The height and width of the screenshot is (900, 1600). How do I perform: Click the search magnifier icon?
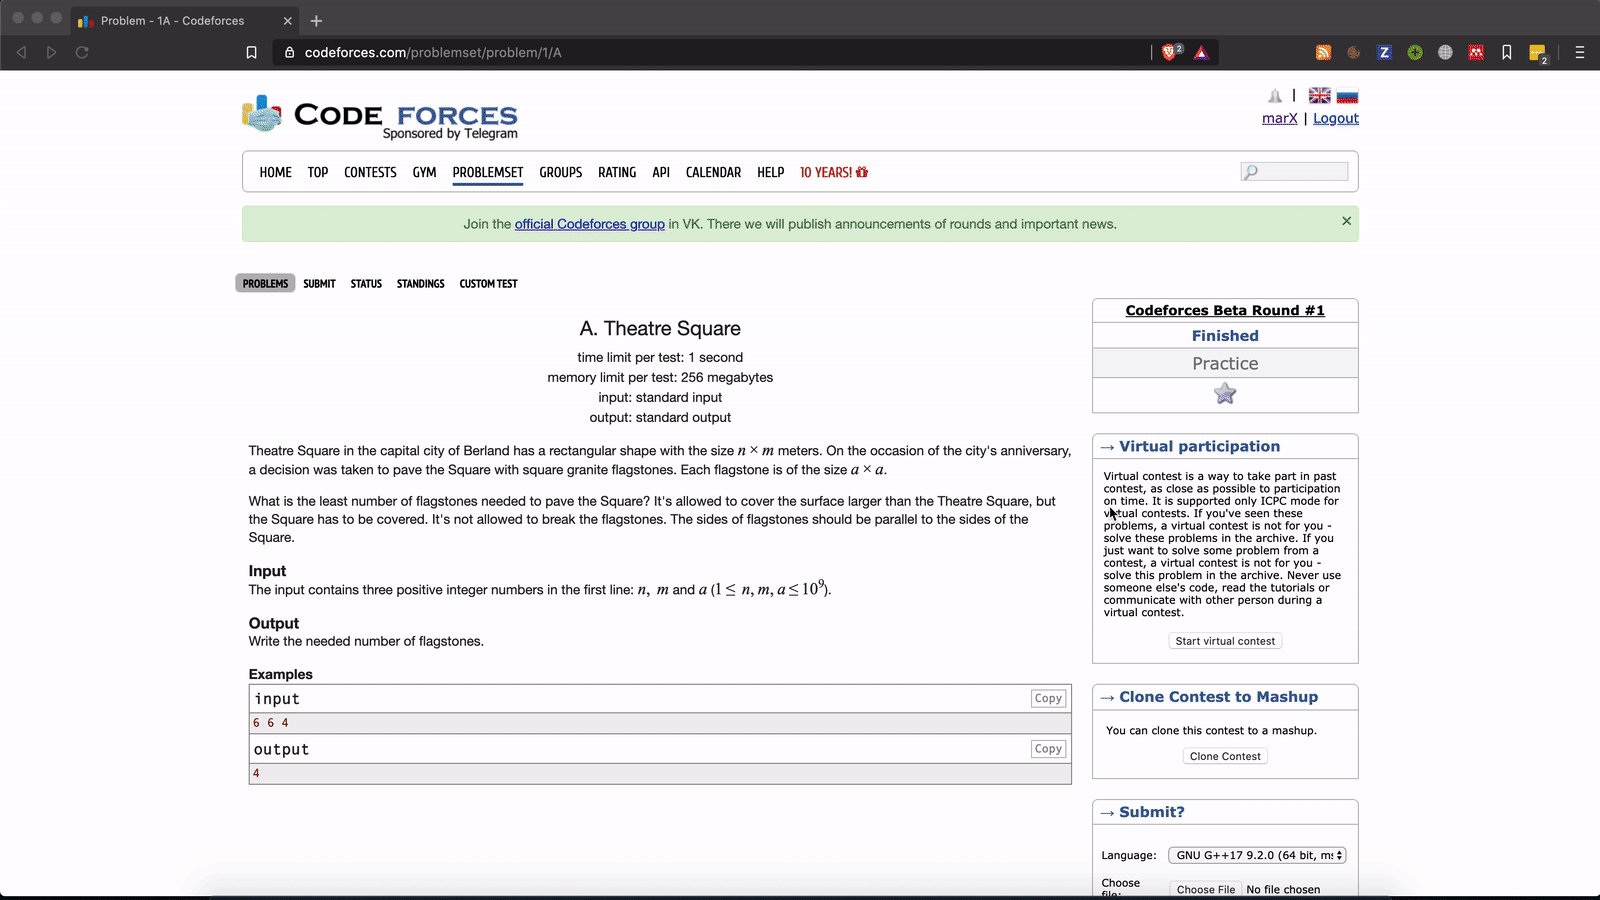tap(1250, 172)
